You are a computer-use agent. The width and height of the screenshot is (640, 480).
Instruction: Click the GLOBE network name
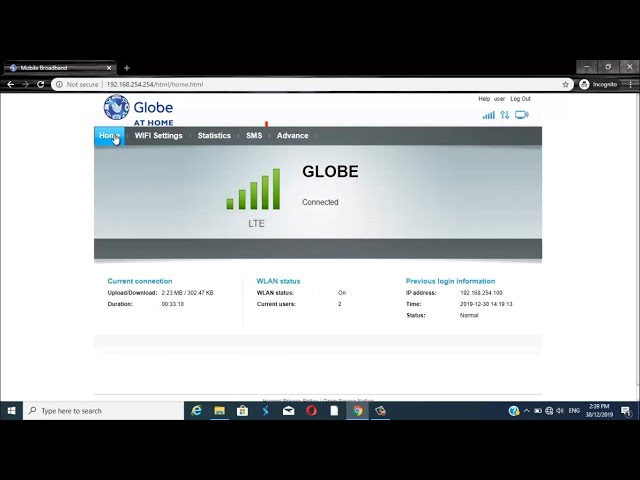[330, 171]
